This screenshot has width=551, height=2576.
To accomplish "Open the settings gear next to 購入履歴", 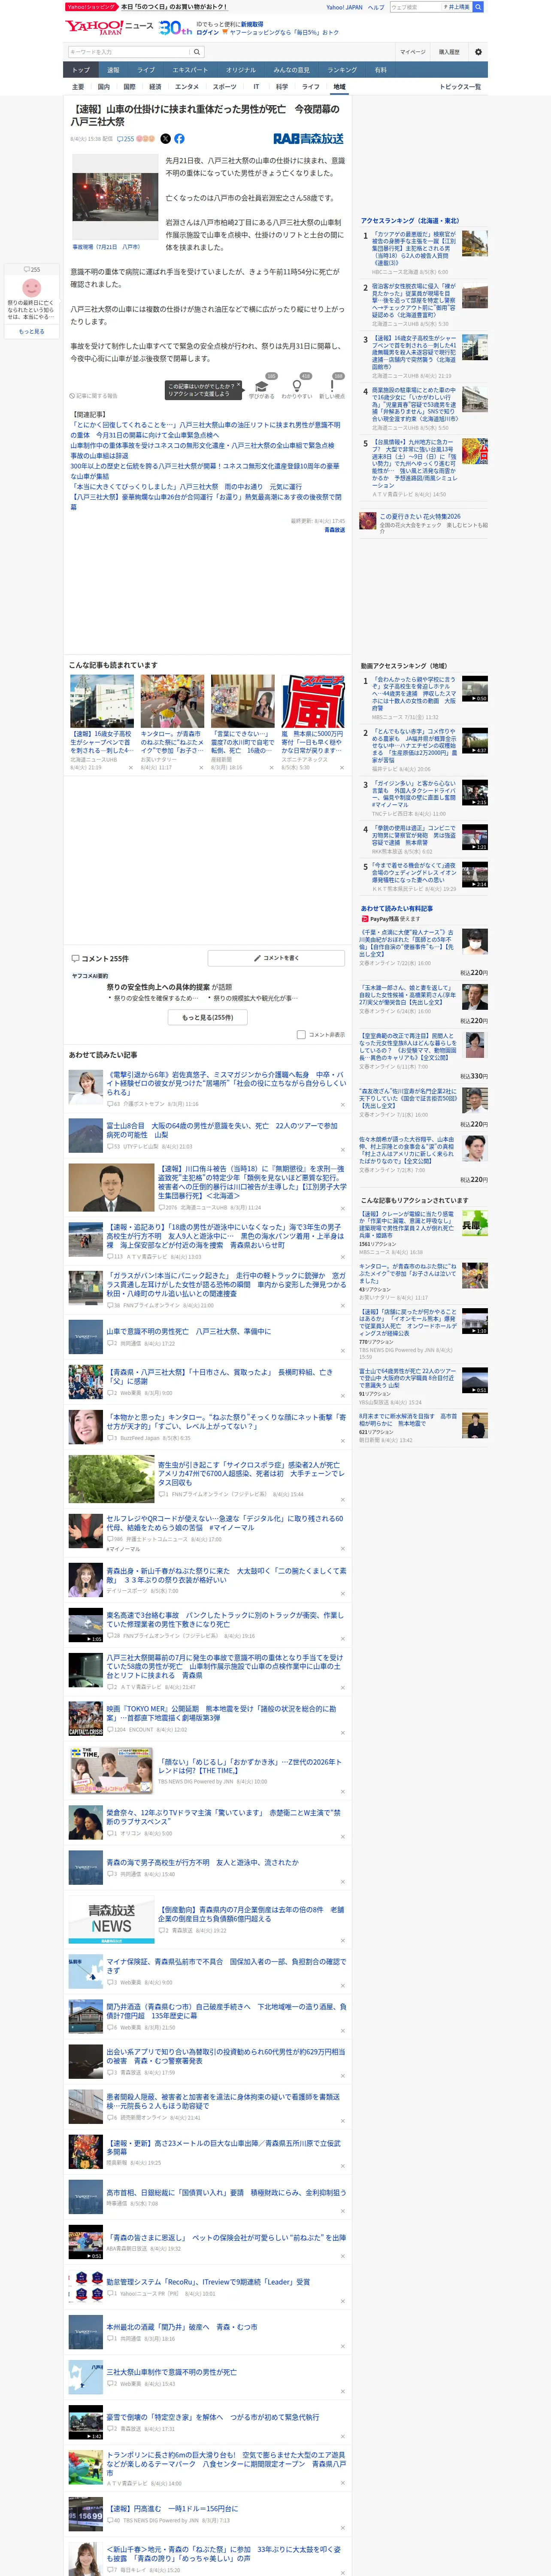I will tap(478, 52).
